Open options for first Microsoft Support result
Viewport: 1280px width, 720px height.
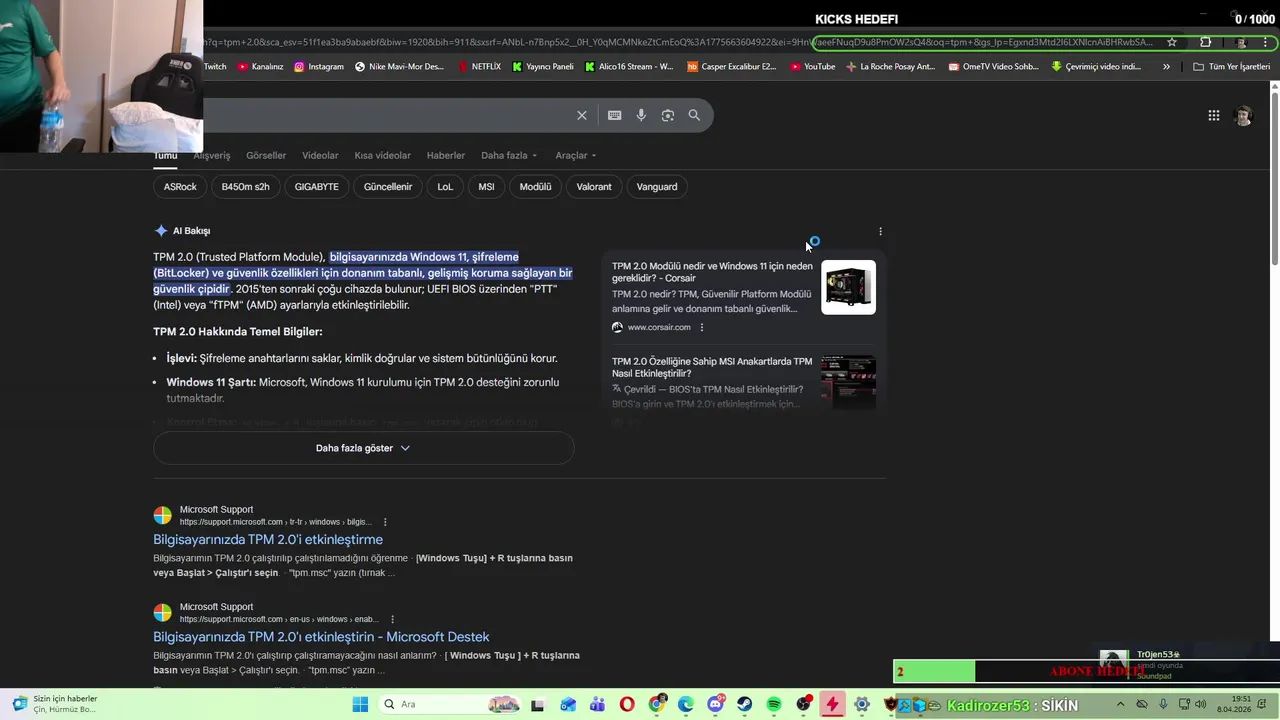click(385, 522)
